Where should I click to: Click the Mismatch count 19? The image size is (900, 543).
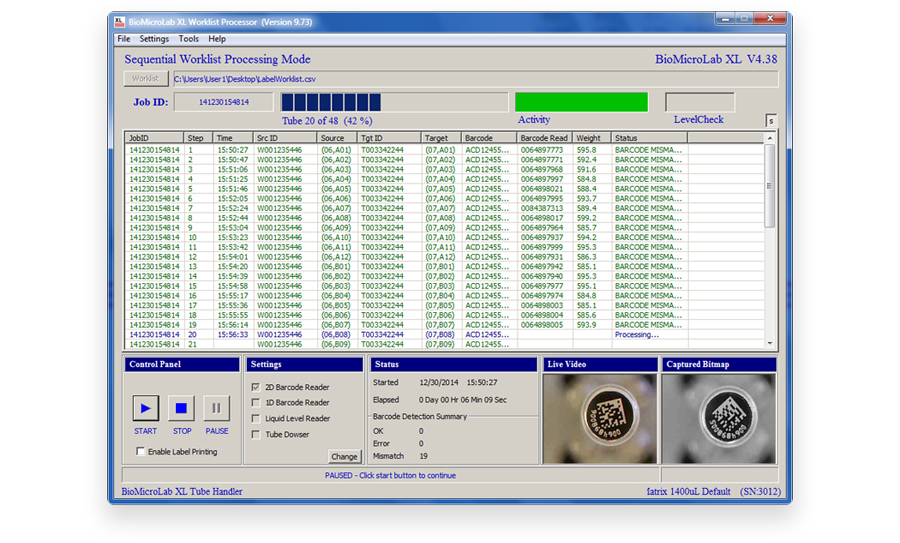pos(424,456)
